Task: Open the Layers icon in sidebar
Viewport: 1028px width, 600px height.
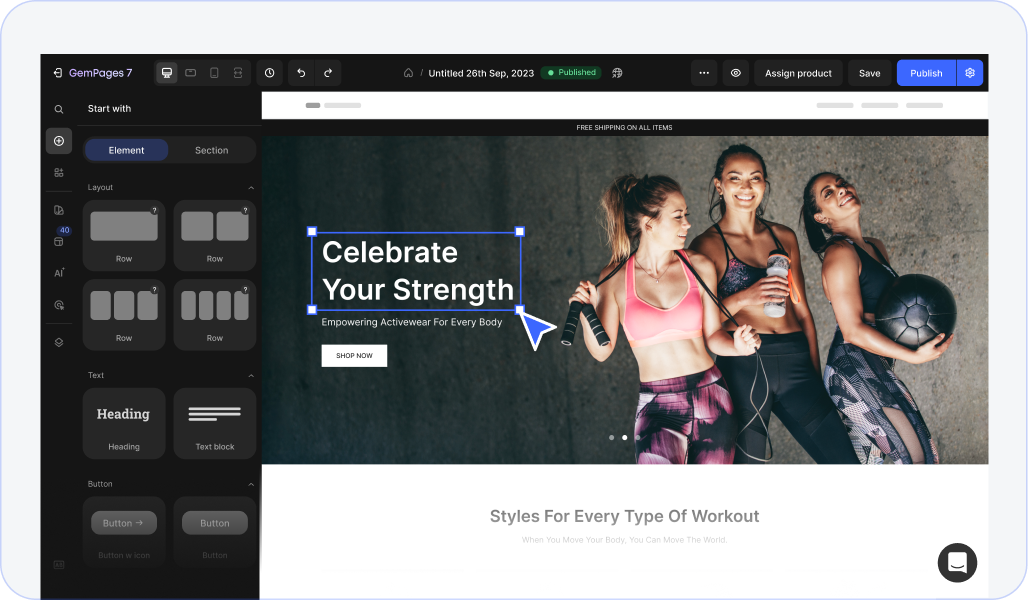Action: (59, 342)
